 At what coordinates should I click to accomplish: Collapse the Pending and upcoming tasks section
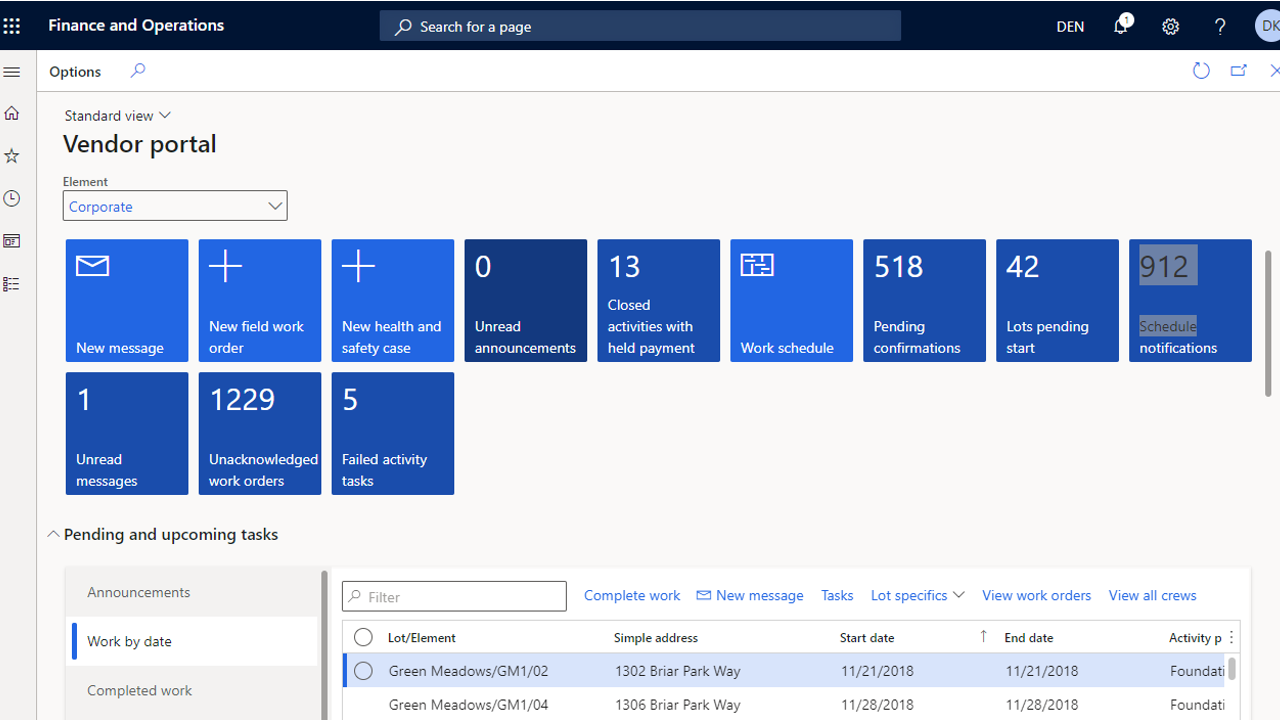coord(54,535)
